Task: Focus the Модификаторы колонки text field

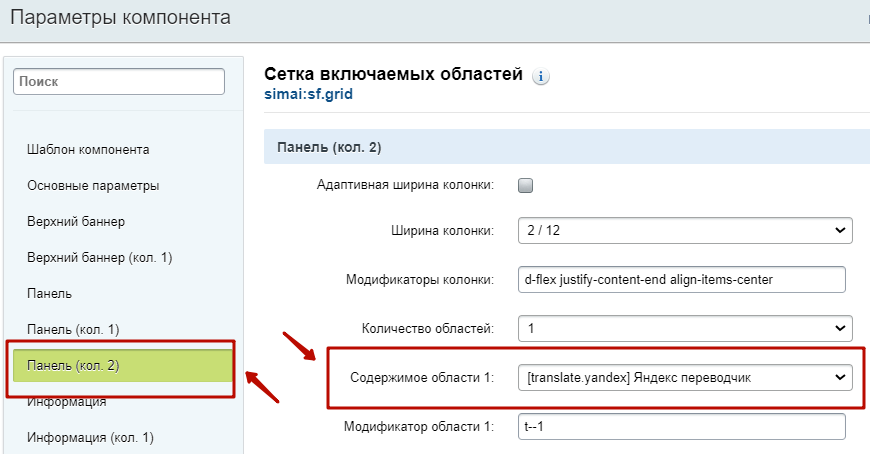Action: pos(681,279)
